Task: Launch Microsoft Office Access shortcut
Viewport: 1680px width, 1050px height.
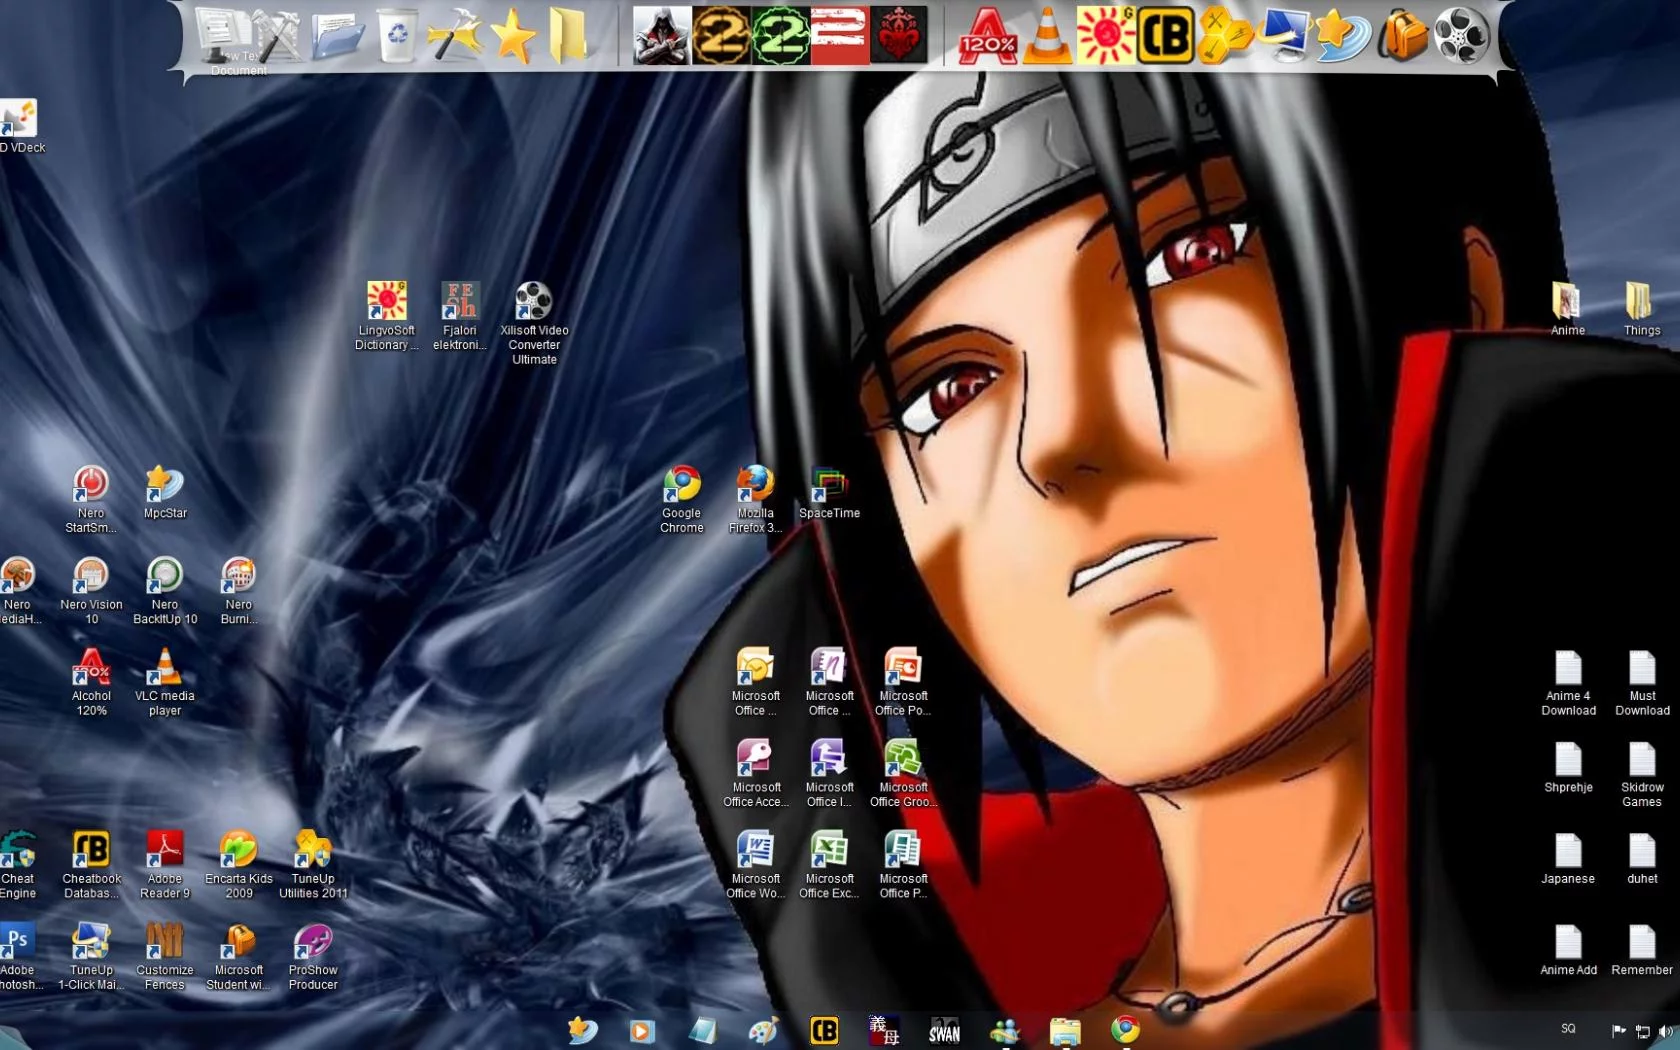Action: [x=755, y=773]
